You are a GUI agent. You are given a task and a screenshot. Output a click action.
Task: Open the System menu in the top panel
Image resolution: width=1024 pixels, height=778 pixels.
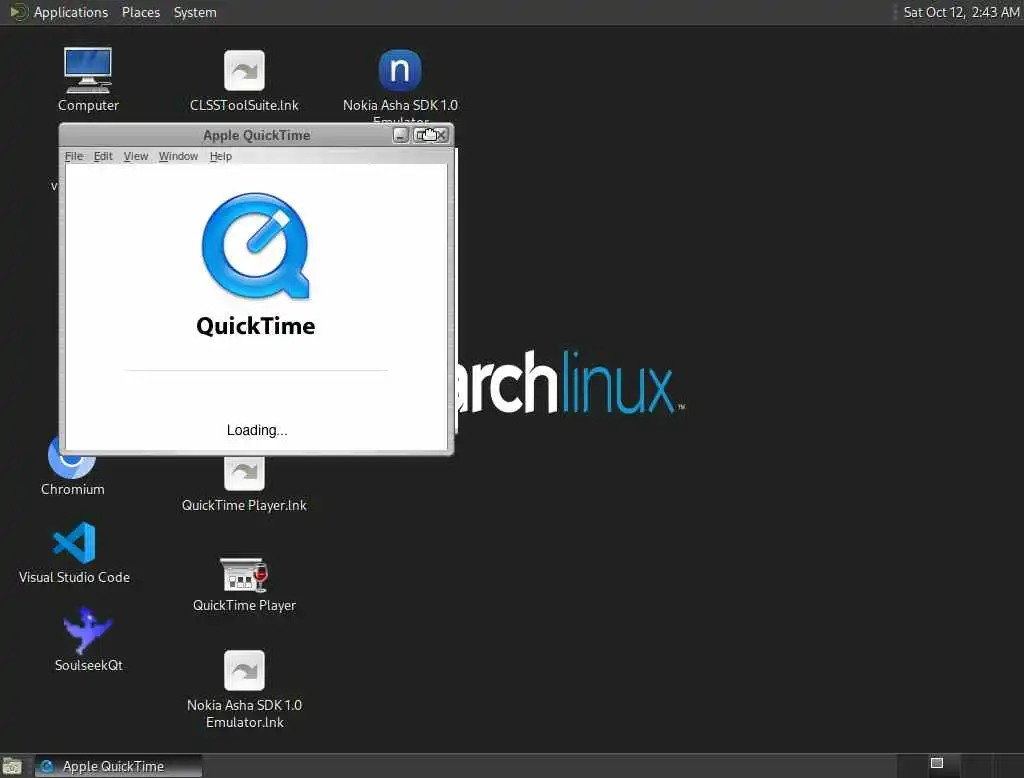(x=195, y=12)
